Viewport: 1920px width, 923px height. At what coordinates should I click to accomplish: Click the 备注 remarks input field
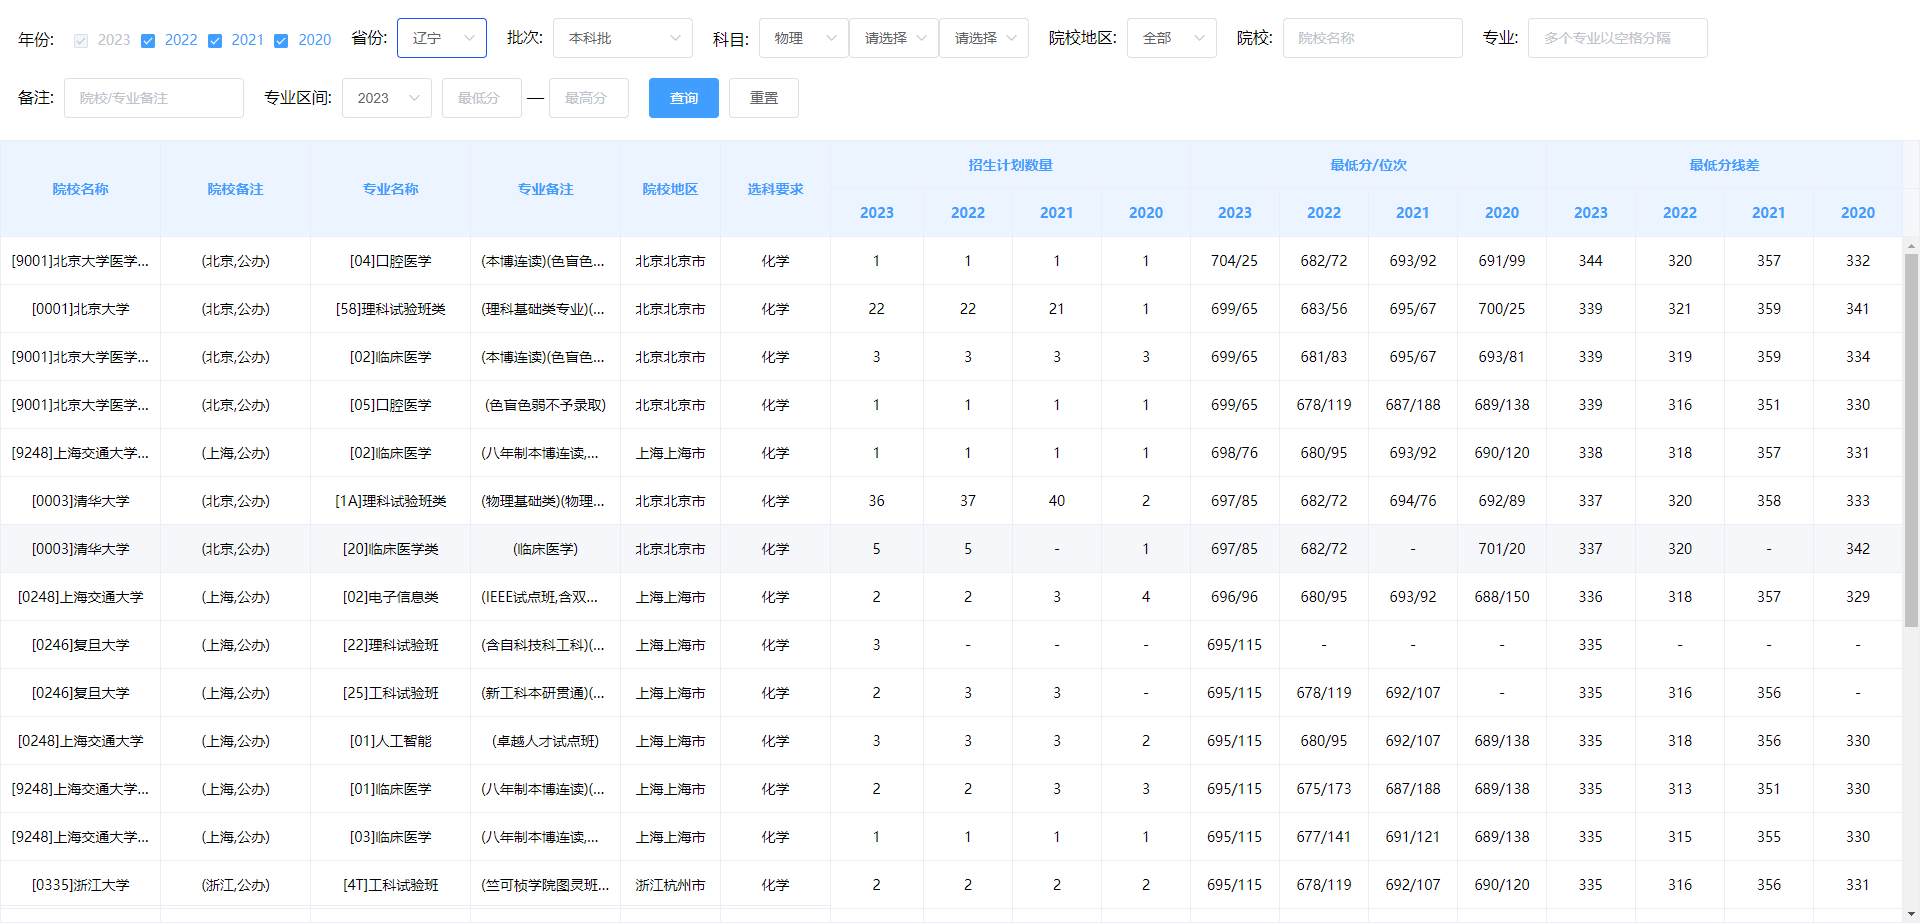153,97
